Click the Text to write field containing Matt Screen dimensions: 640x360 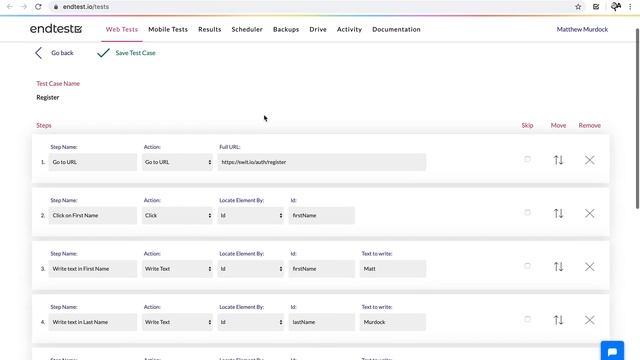point(393,269)
